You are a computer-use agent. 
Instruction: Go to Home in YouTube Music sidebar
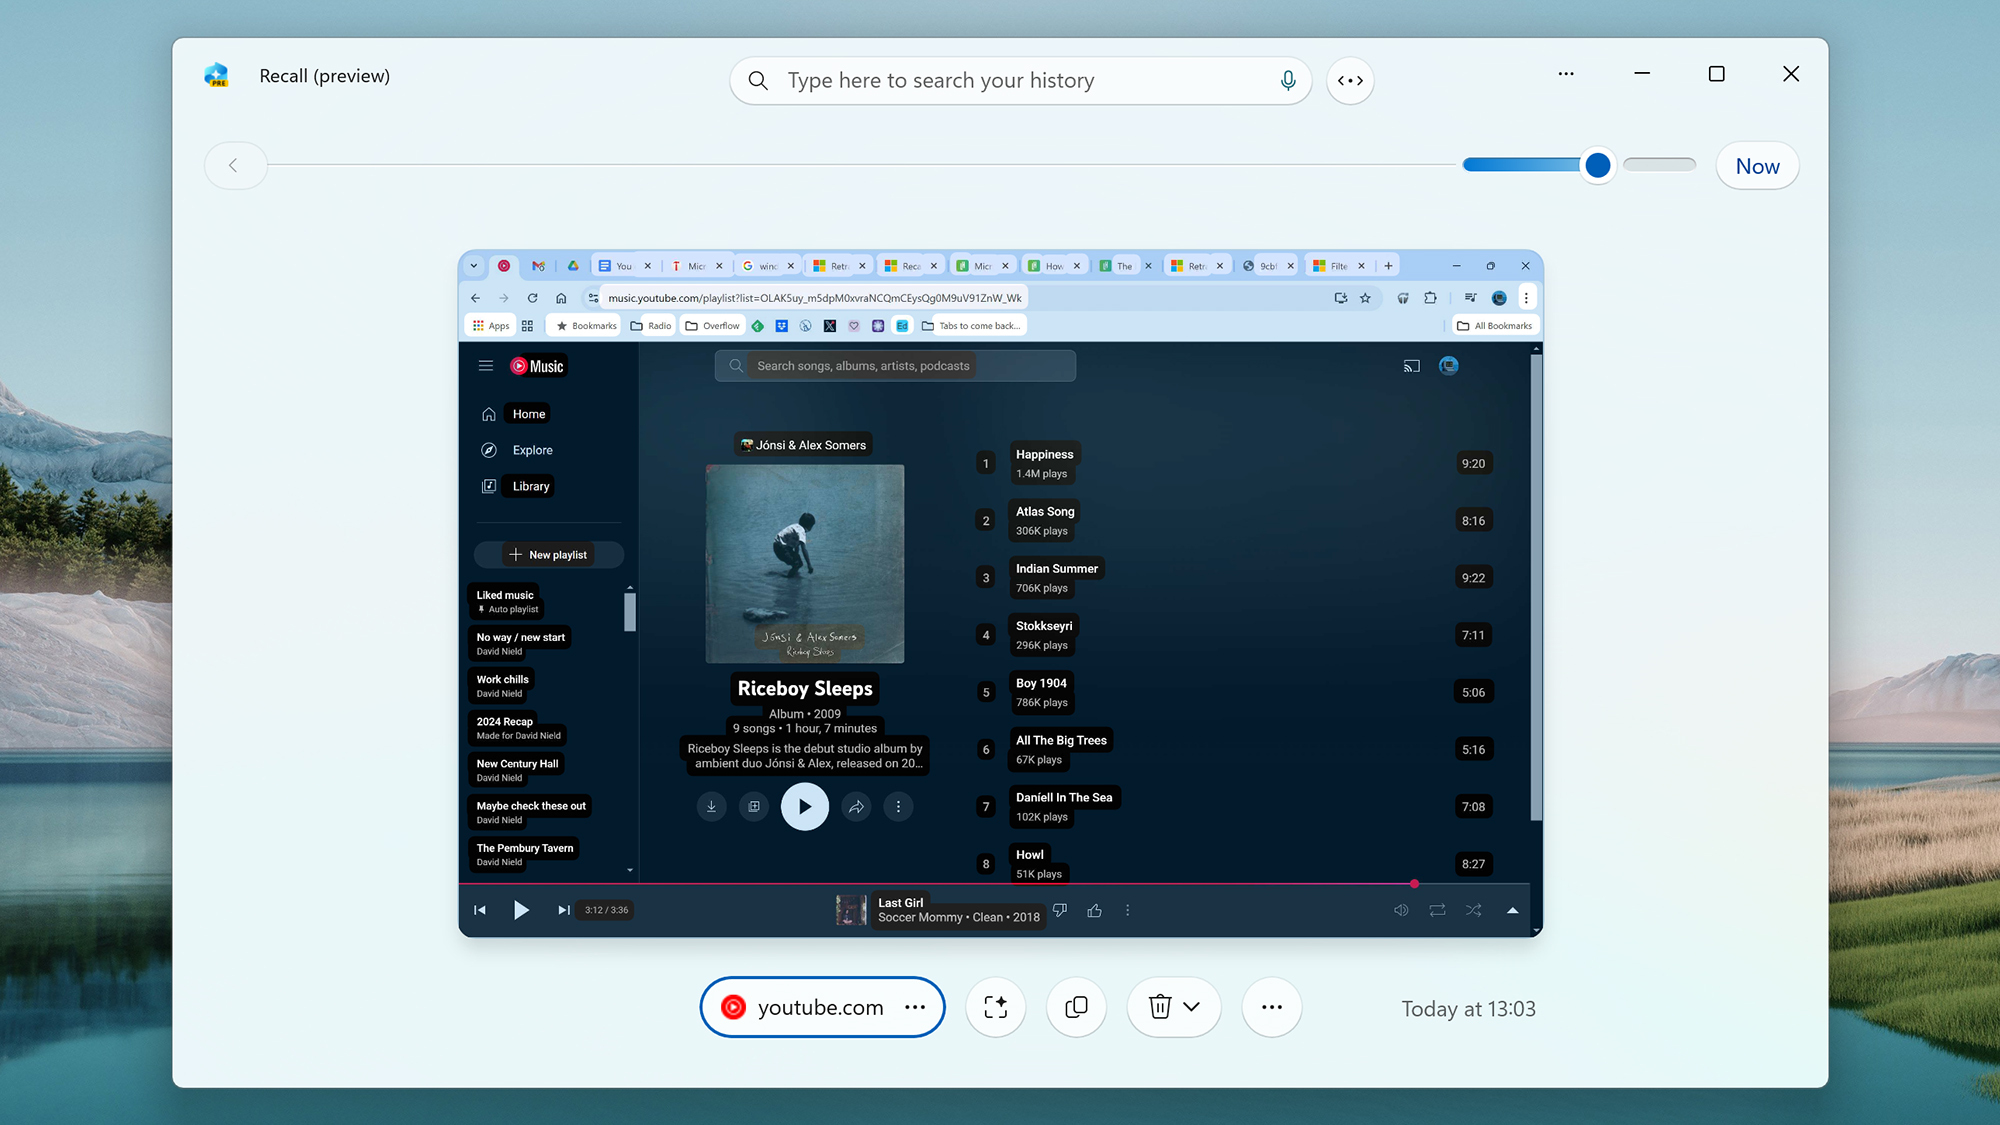[516, 414]
